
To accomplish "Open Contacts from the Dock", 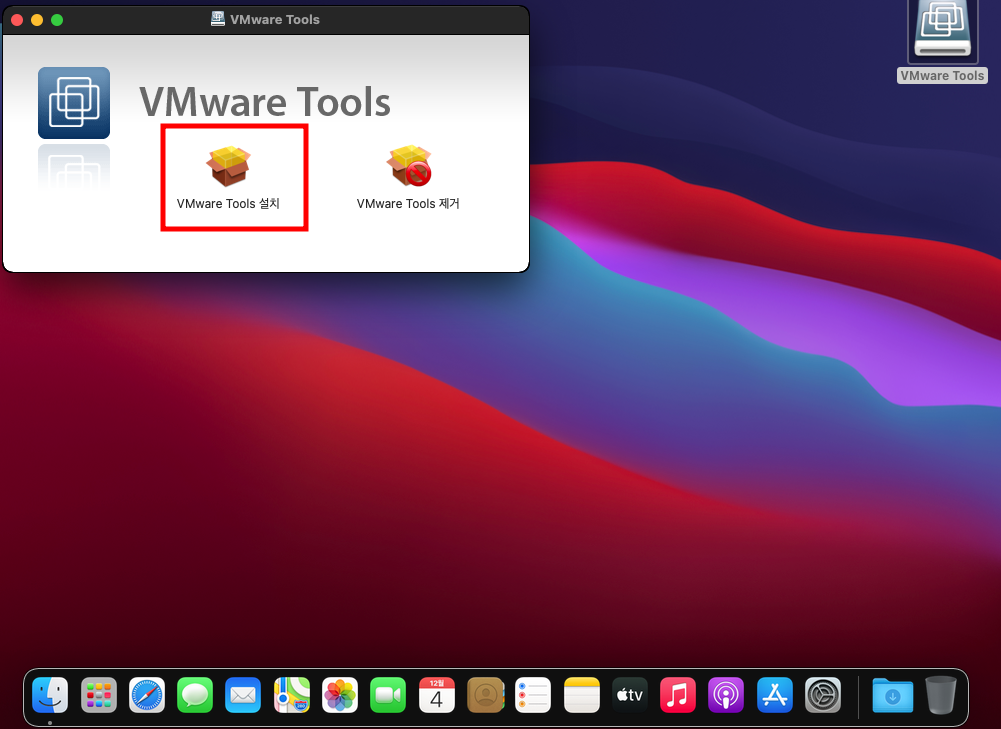I will point(485,695).
